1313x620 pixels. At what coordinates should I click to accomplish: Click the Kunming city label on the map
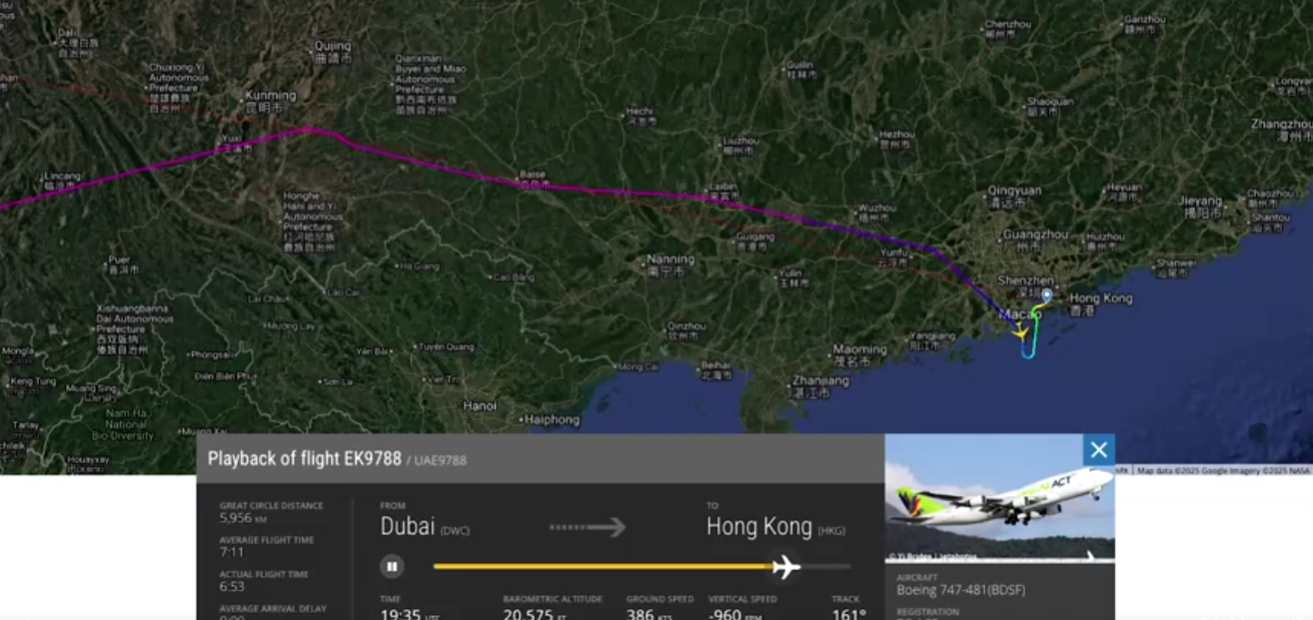pos(270,96)
